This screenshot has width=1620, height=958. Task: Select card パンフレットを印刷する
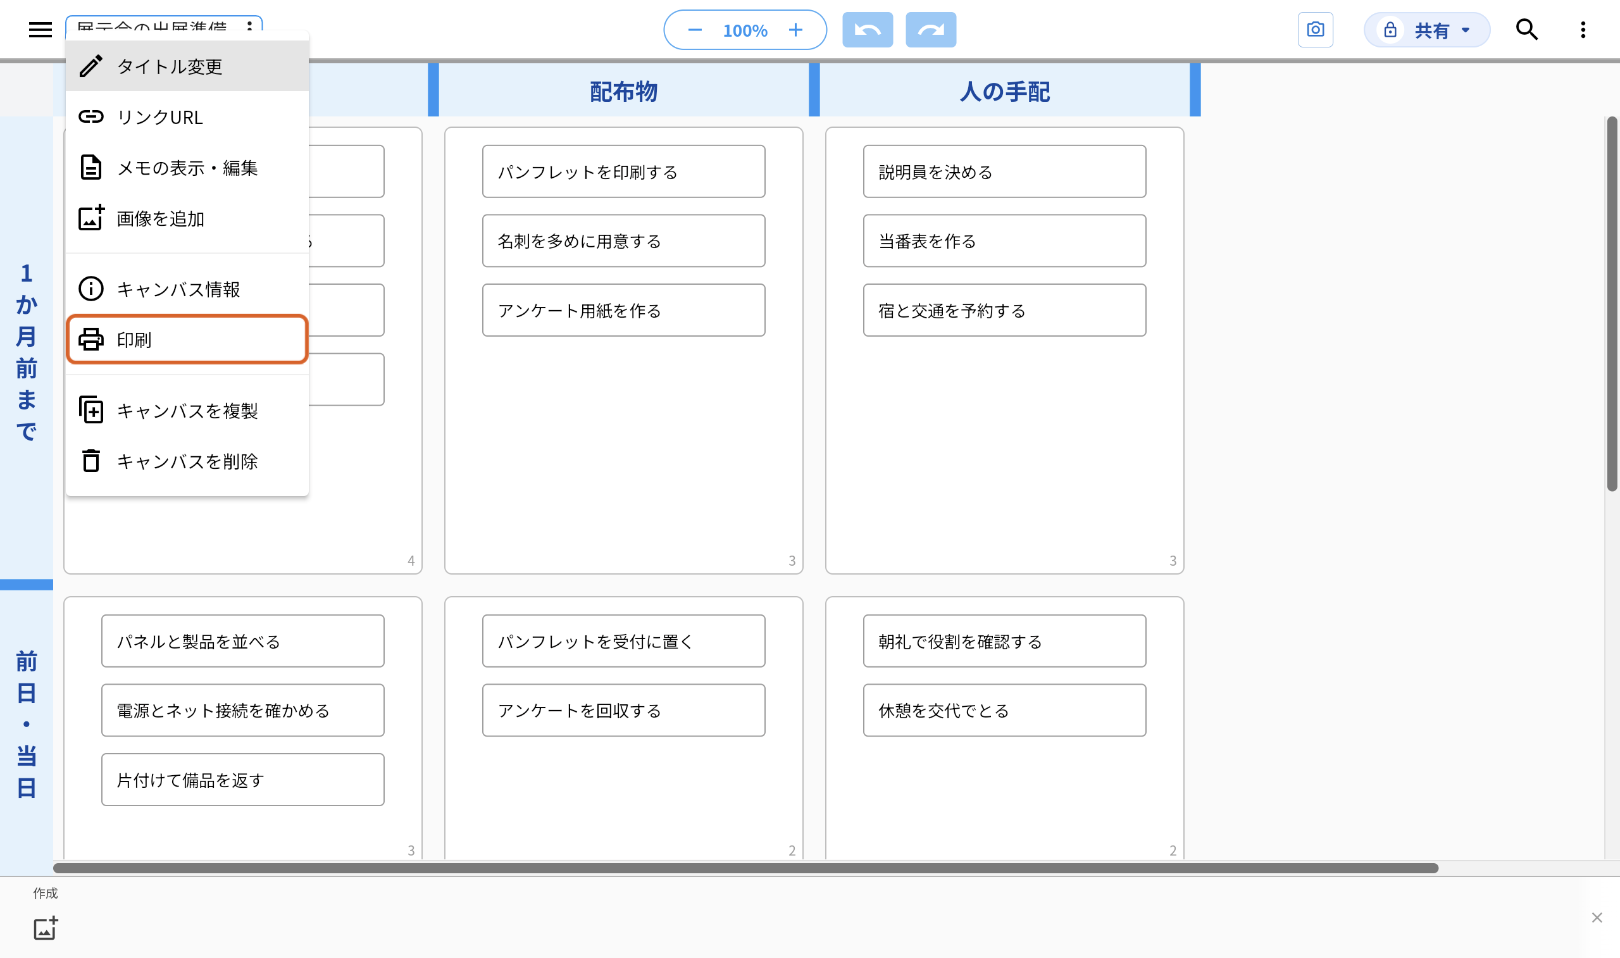[x=624, y=172]
